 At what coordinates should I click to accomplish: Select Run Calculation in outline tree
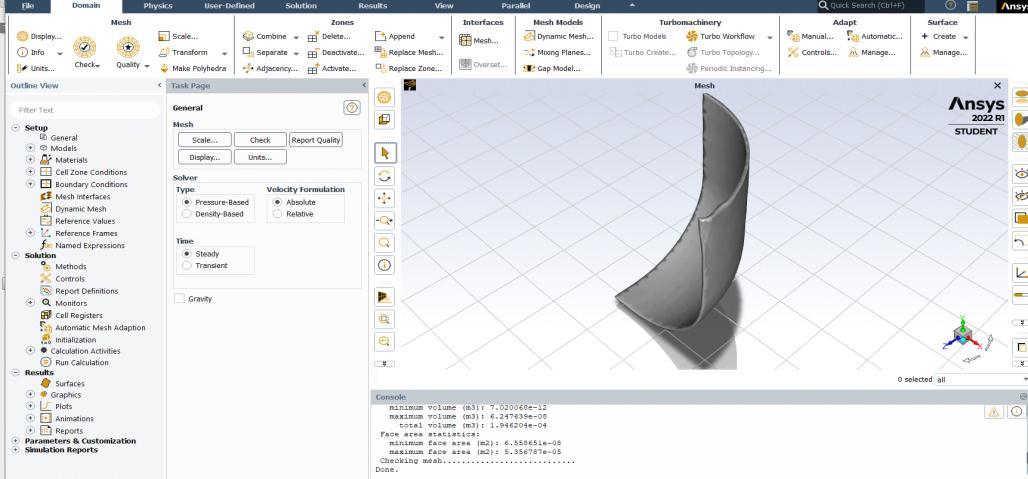(81, 362)
